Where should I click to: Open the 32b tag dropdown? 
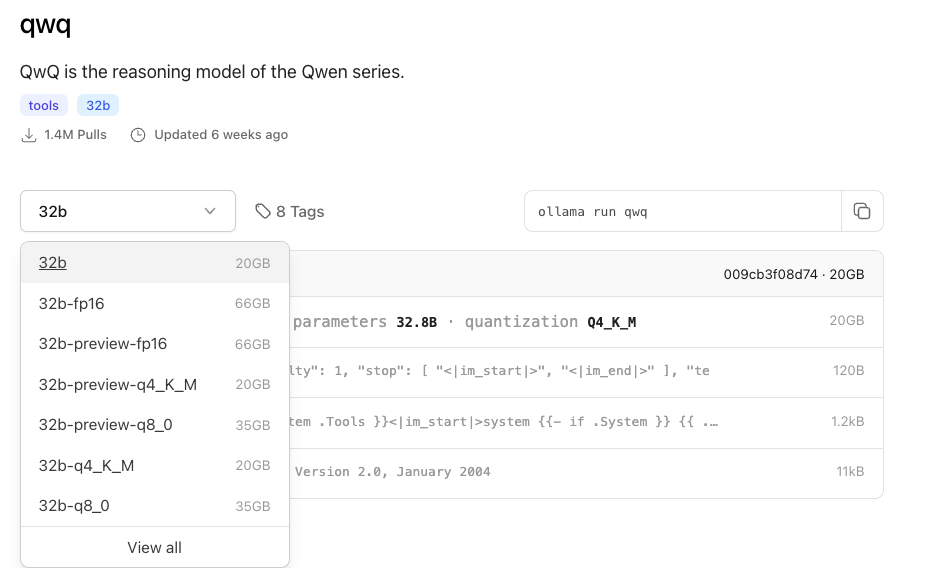point(128,211)
